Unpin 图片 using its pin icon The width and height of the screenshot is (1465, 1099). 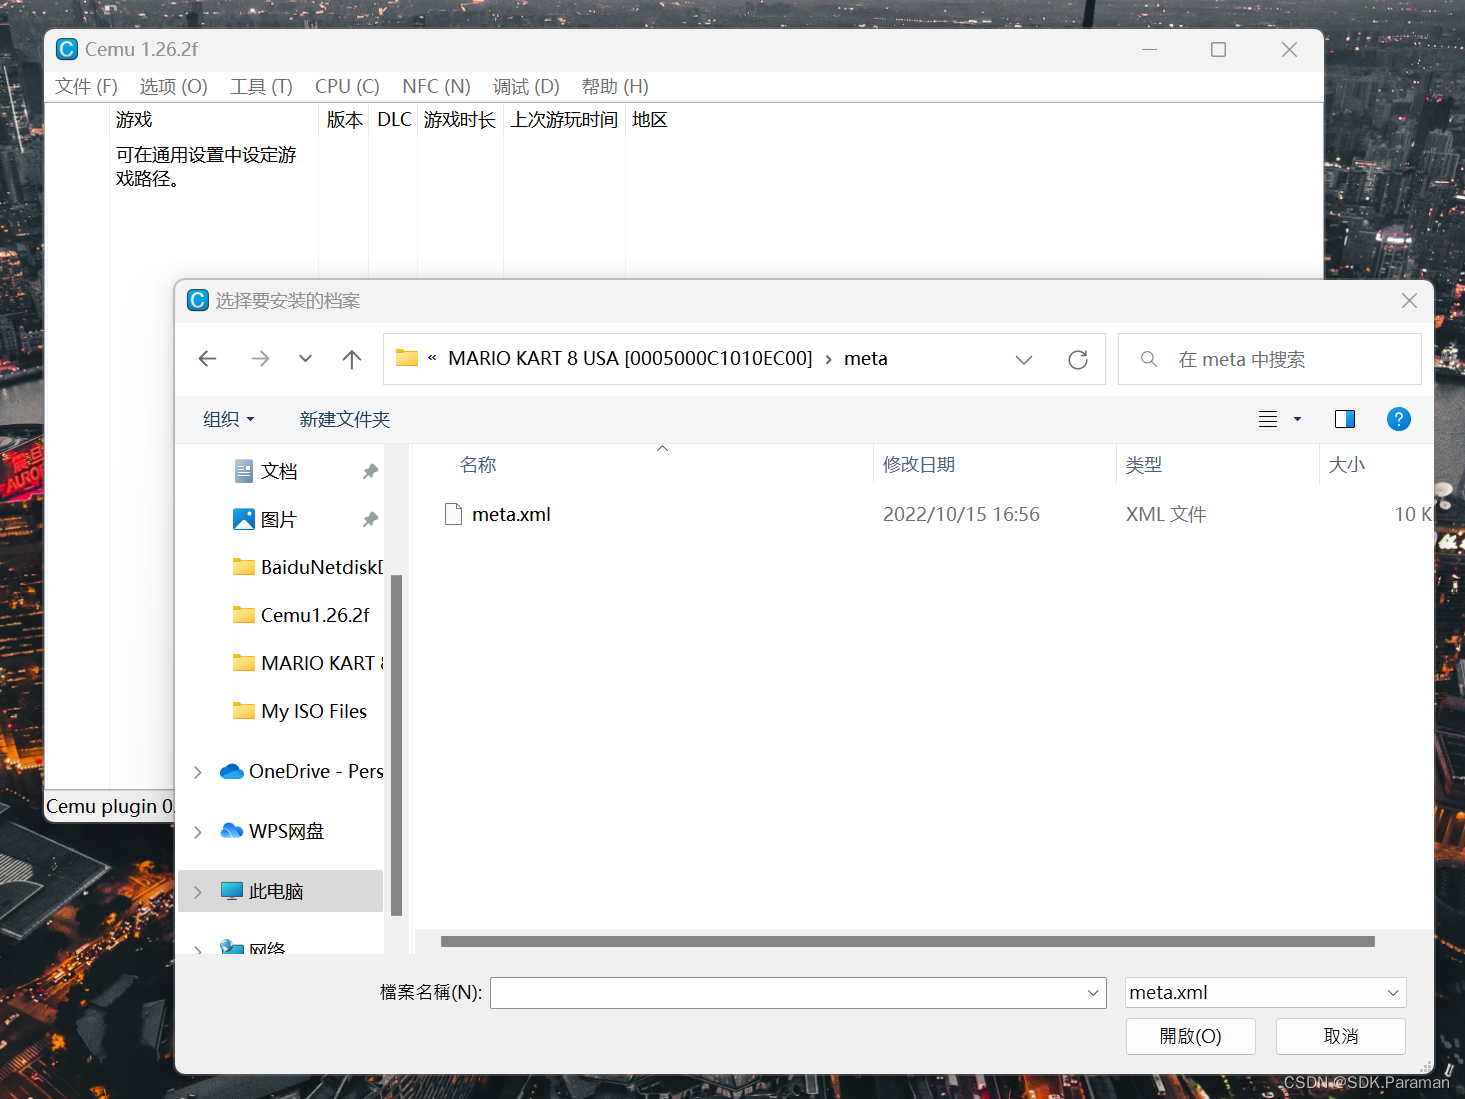click(x=370, y=519)
